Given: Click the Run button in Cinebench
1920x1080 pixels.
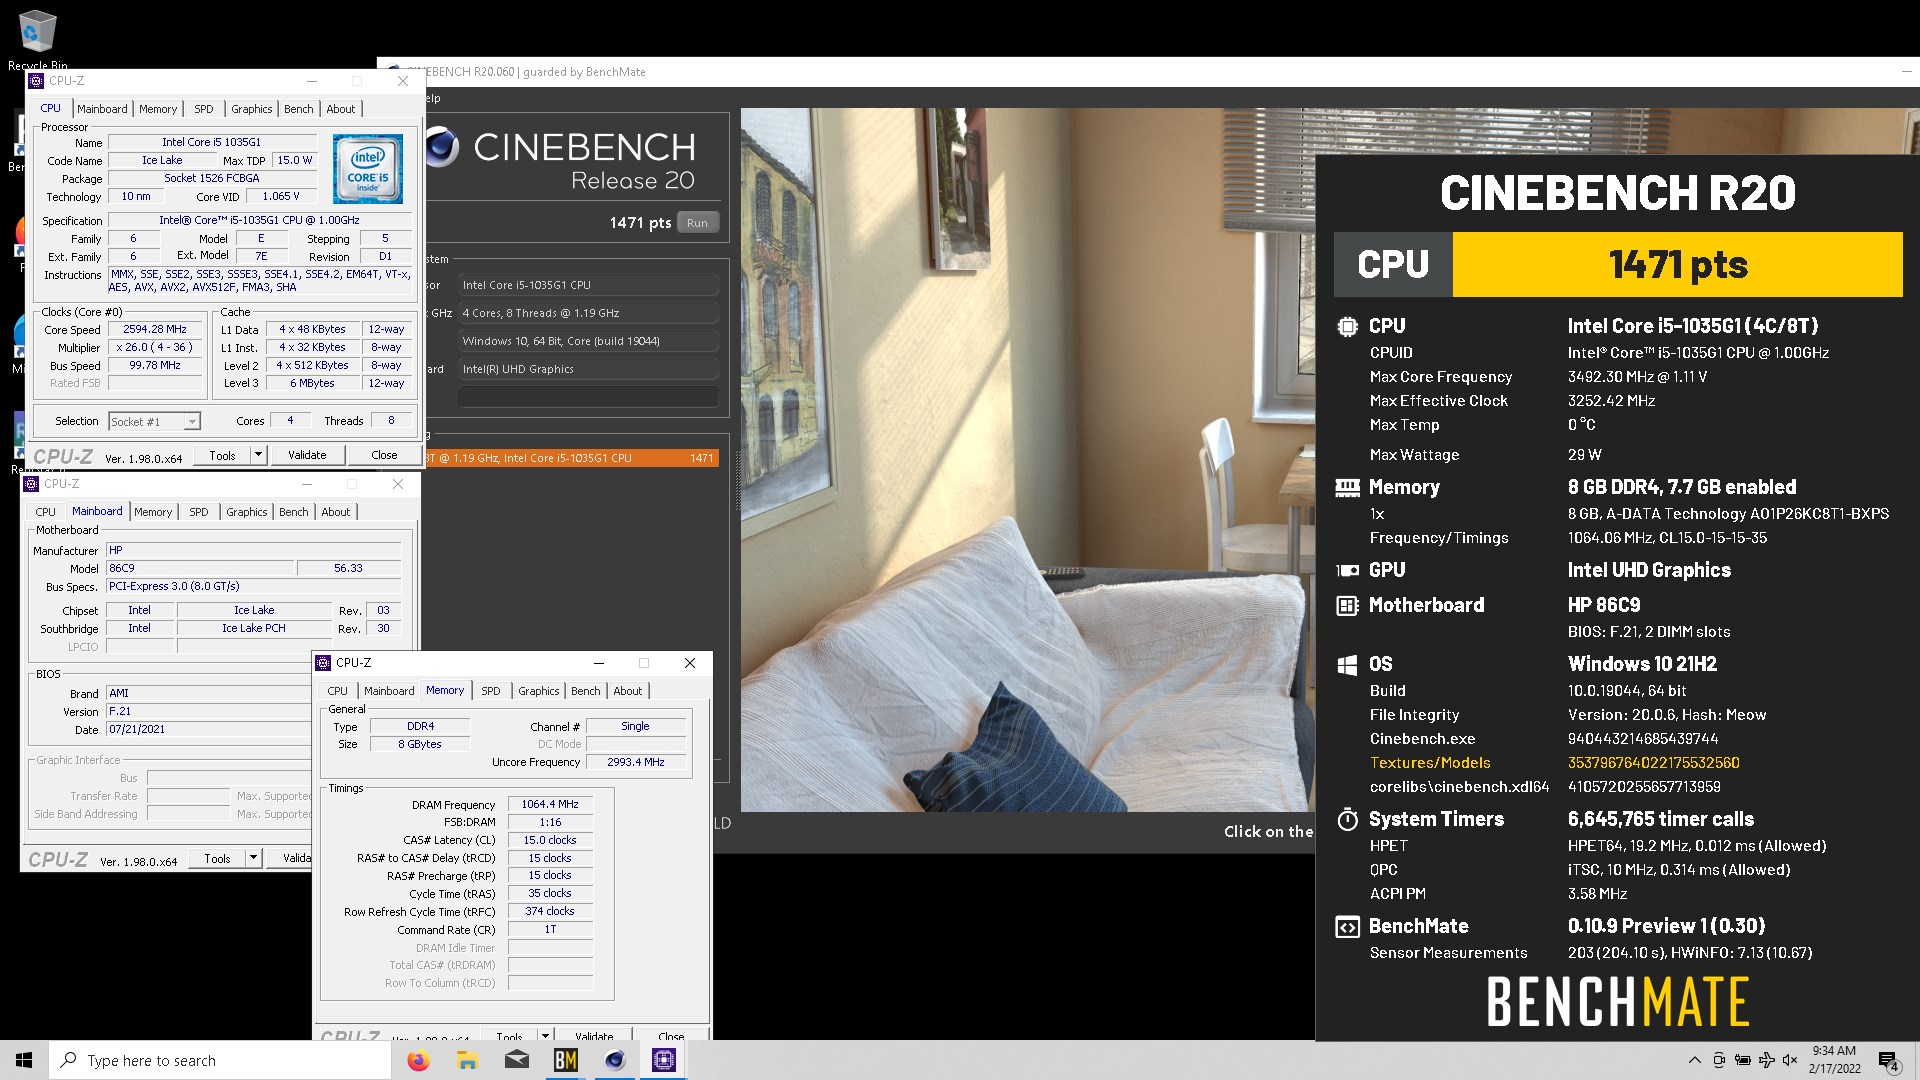Looking at the screenshot, I should tap(698, 223).
